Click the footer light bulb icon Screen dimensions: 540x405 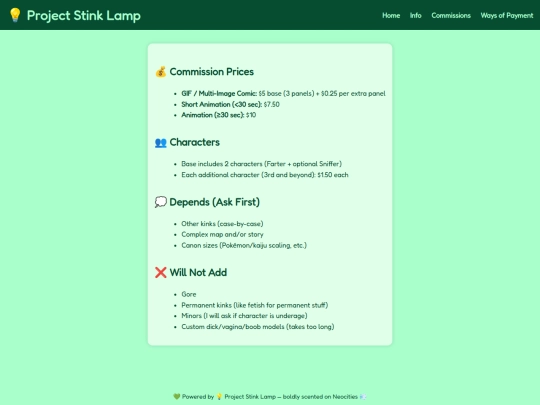click(219, 397)
